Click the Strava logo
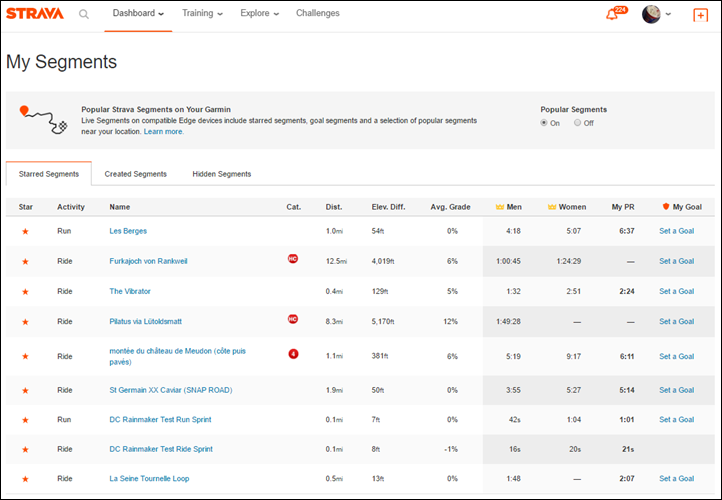 tap(34, 14)
